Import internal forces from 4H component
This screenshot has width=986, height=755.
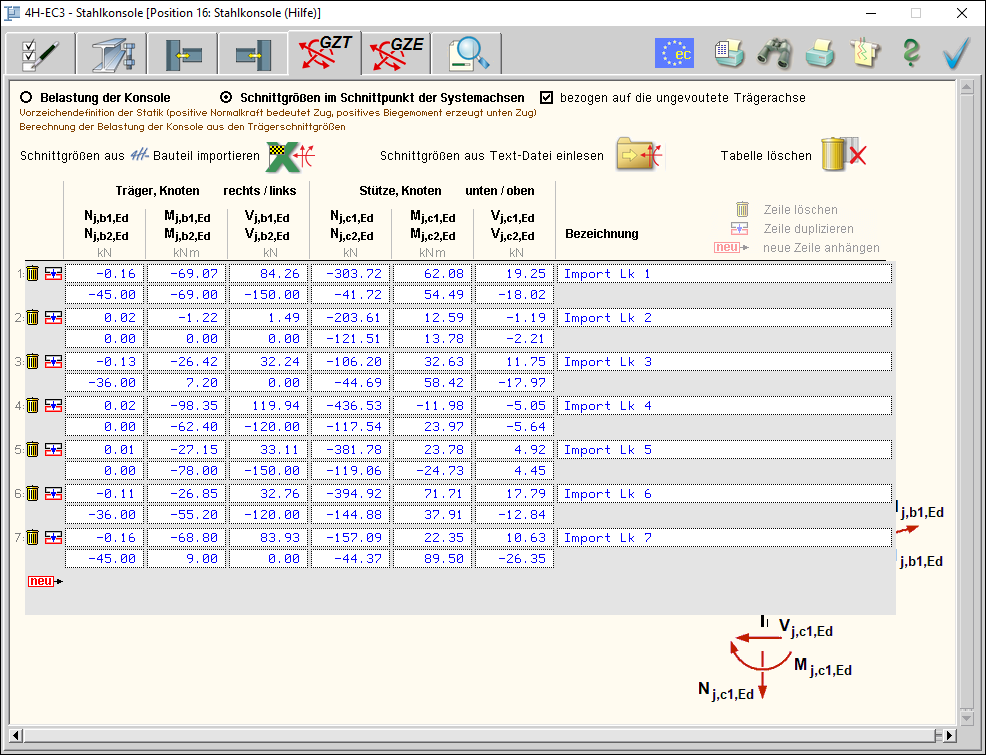point(292,156)
